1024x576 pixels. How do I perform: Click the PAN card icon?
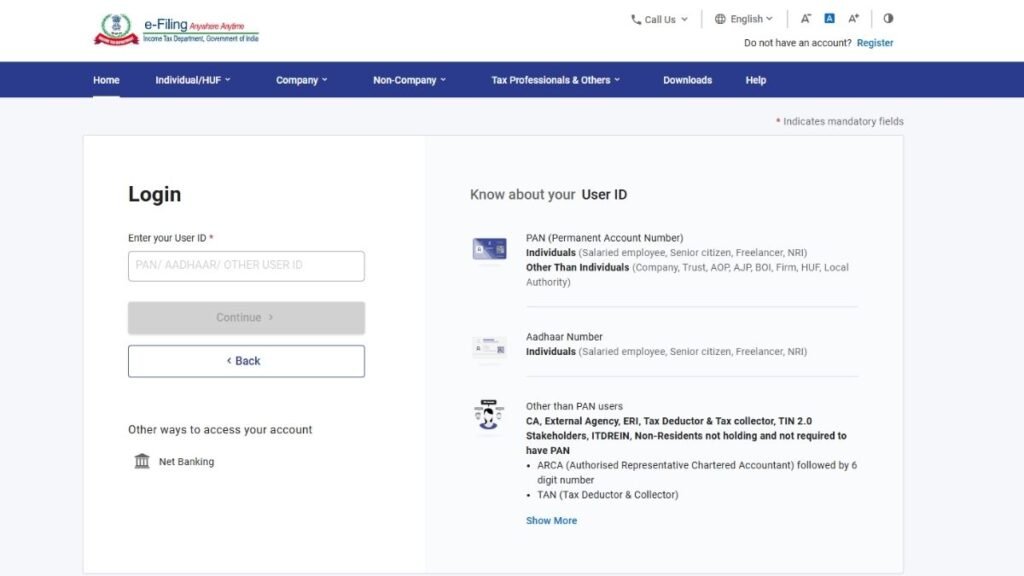pos(489,249)
